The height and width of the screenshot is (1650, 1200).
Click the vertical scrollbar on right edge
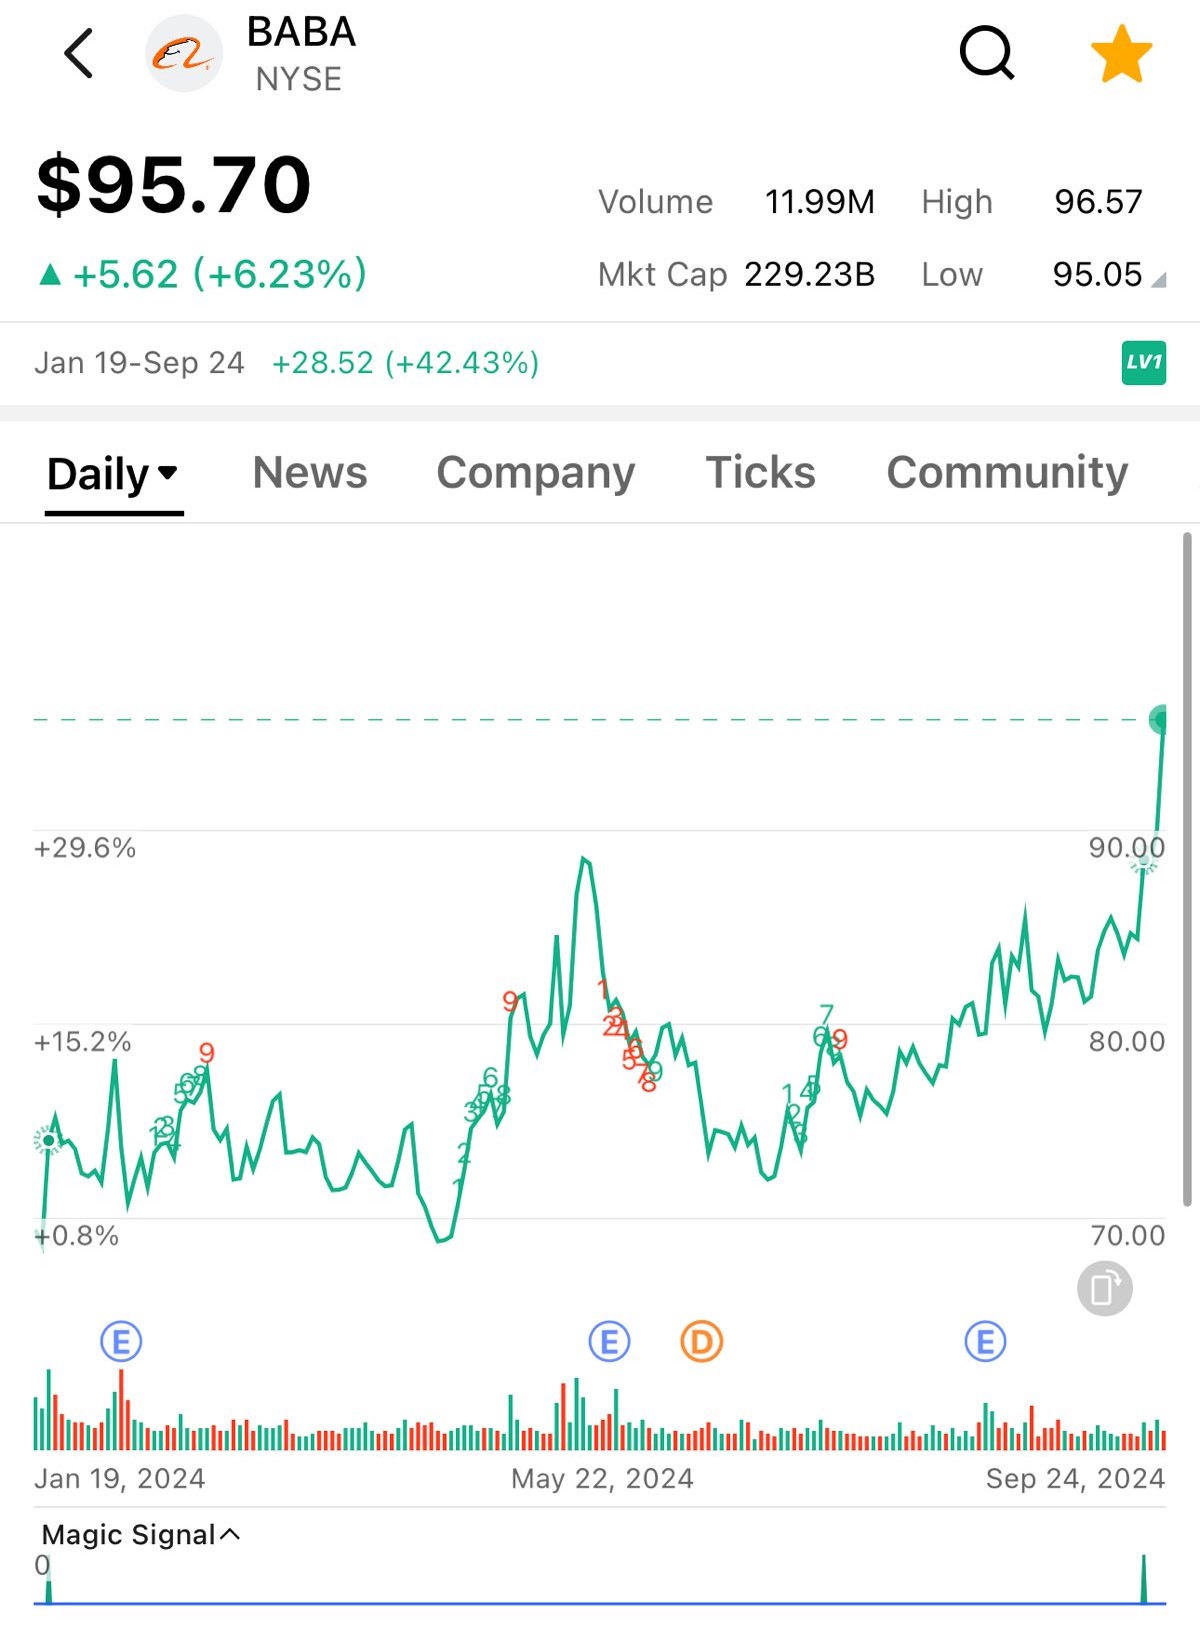tap(1187, 870)
